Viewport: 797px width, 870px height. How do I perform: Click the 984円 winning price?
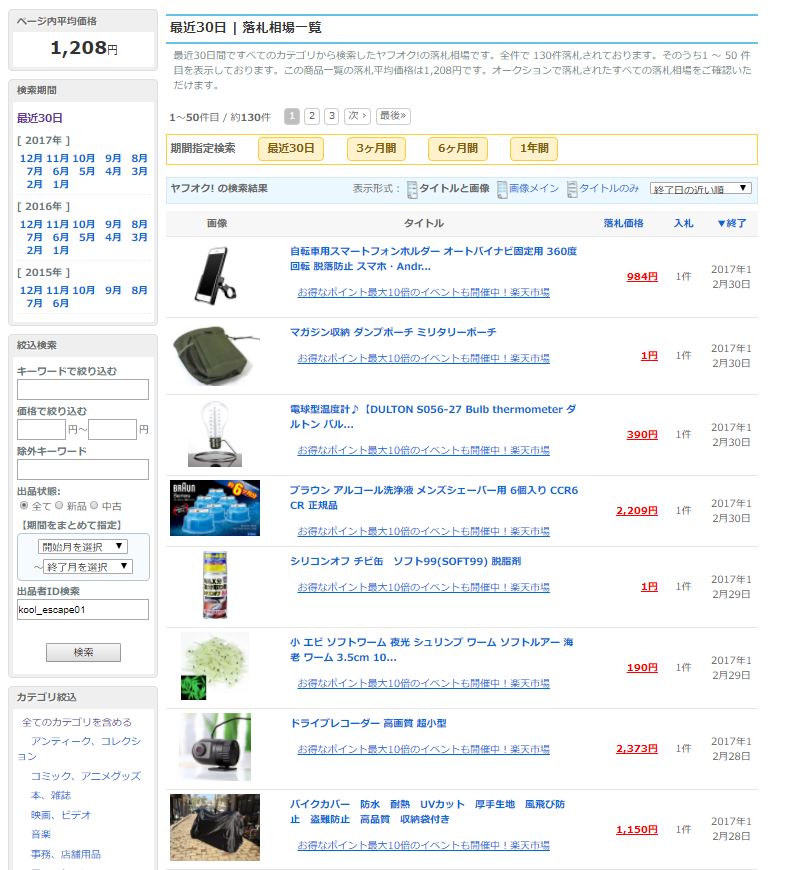[642, 276]
